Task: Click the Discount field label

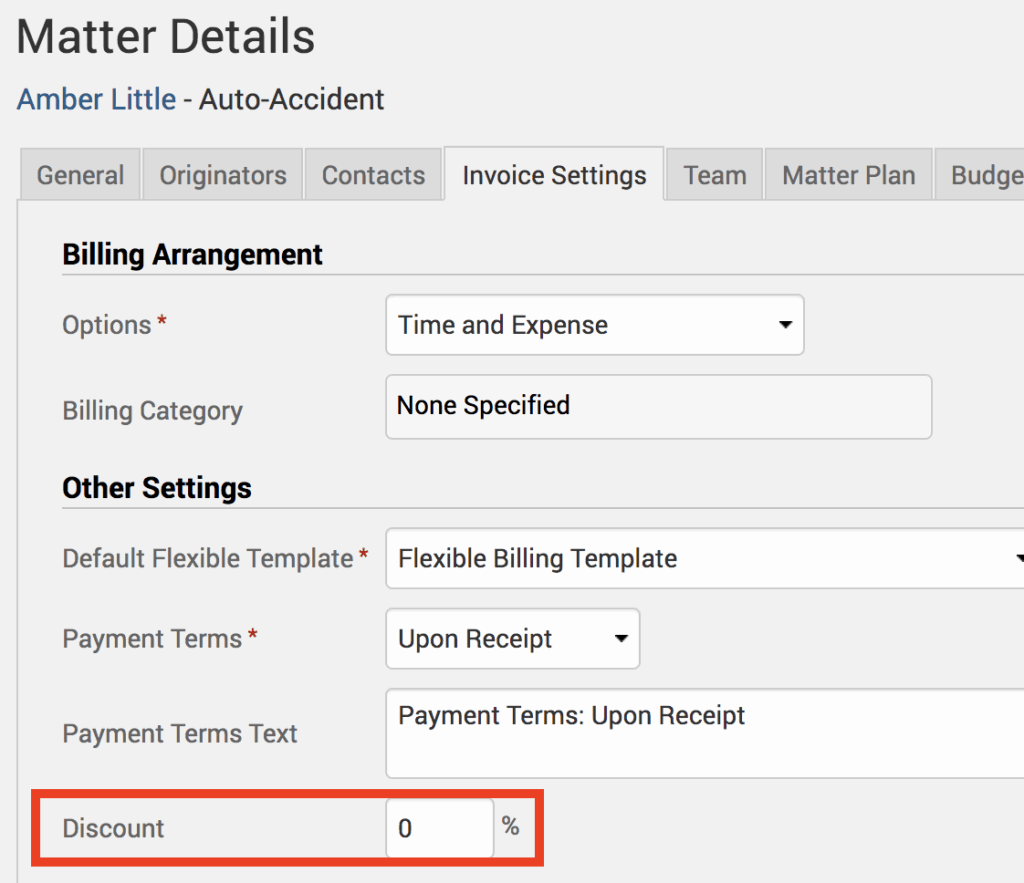Action: pyautogui.click(x=113, y=828)
